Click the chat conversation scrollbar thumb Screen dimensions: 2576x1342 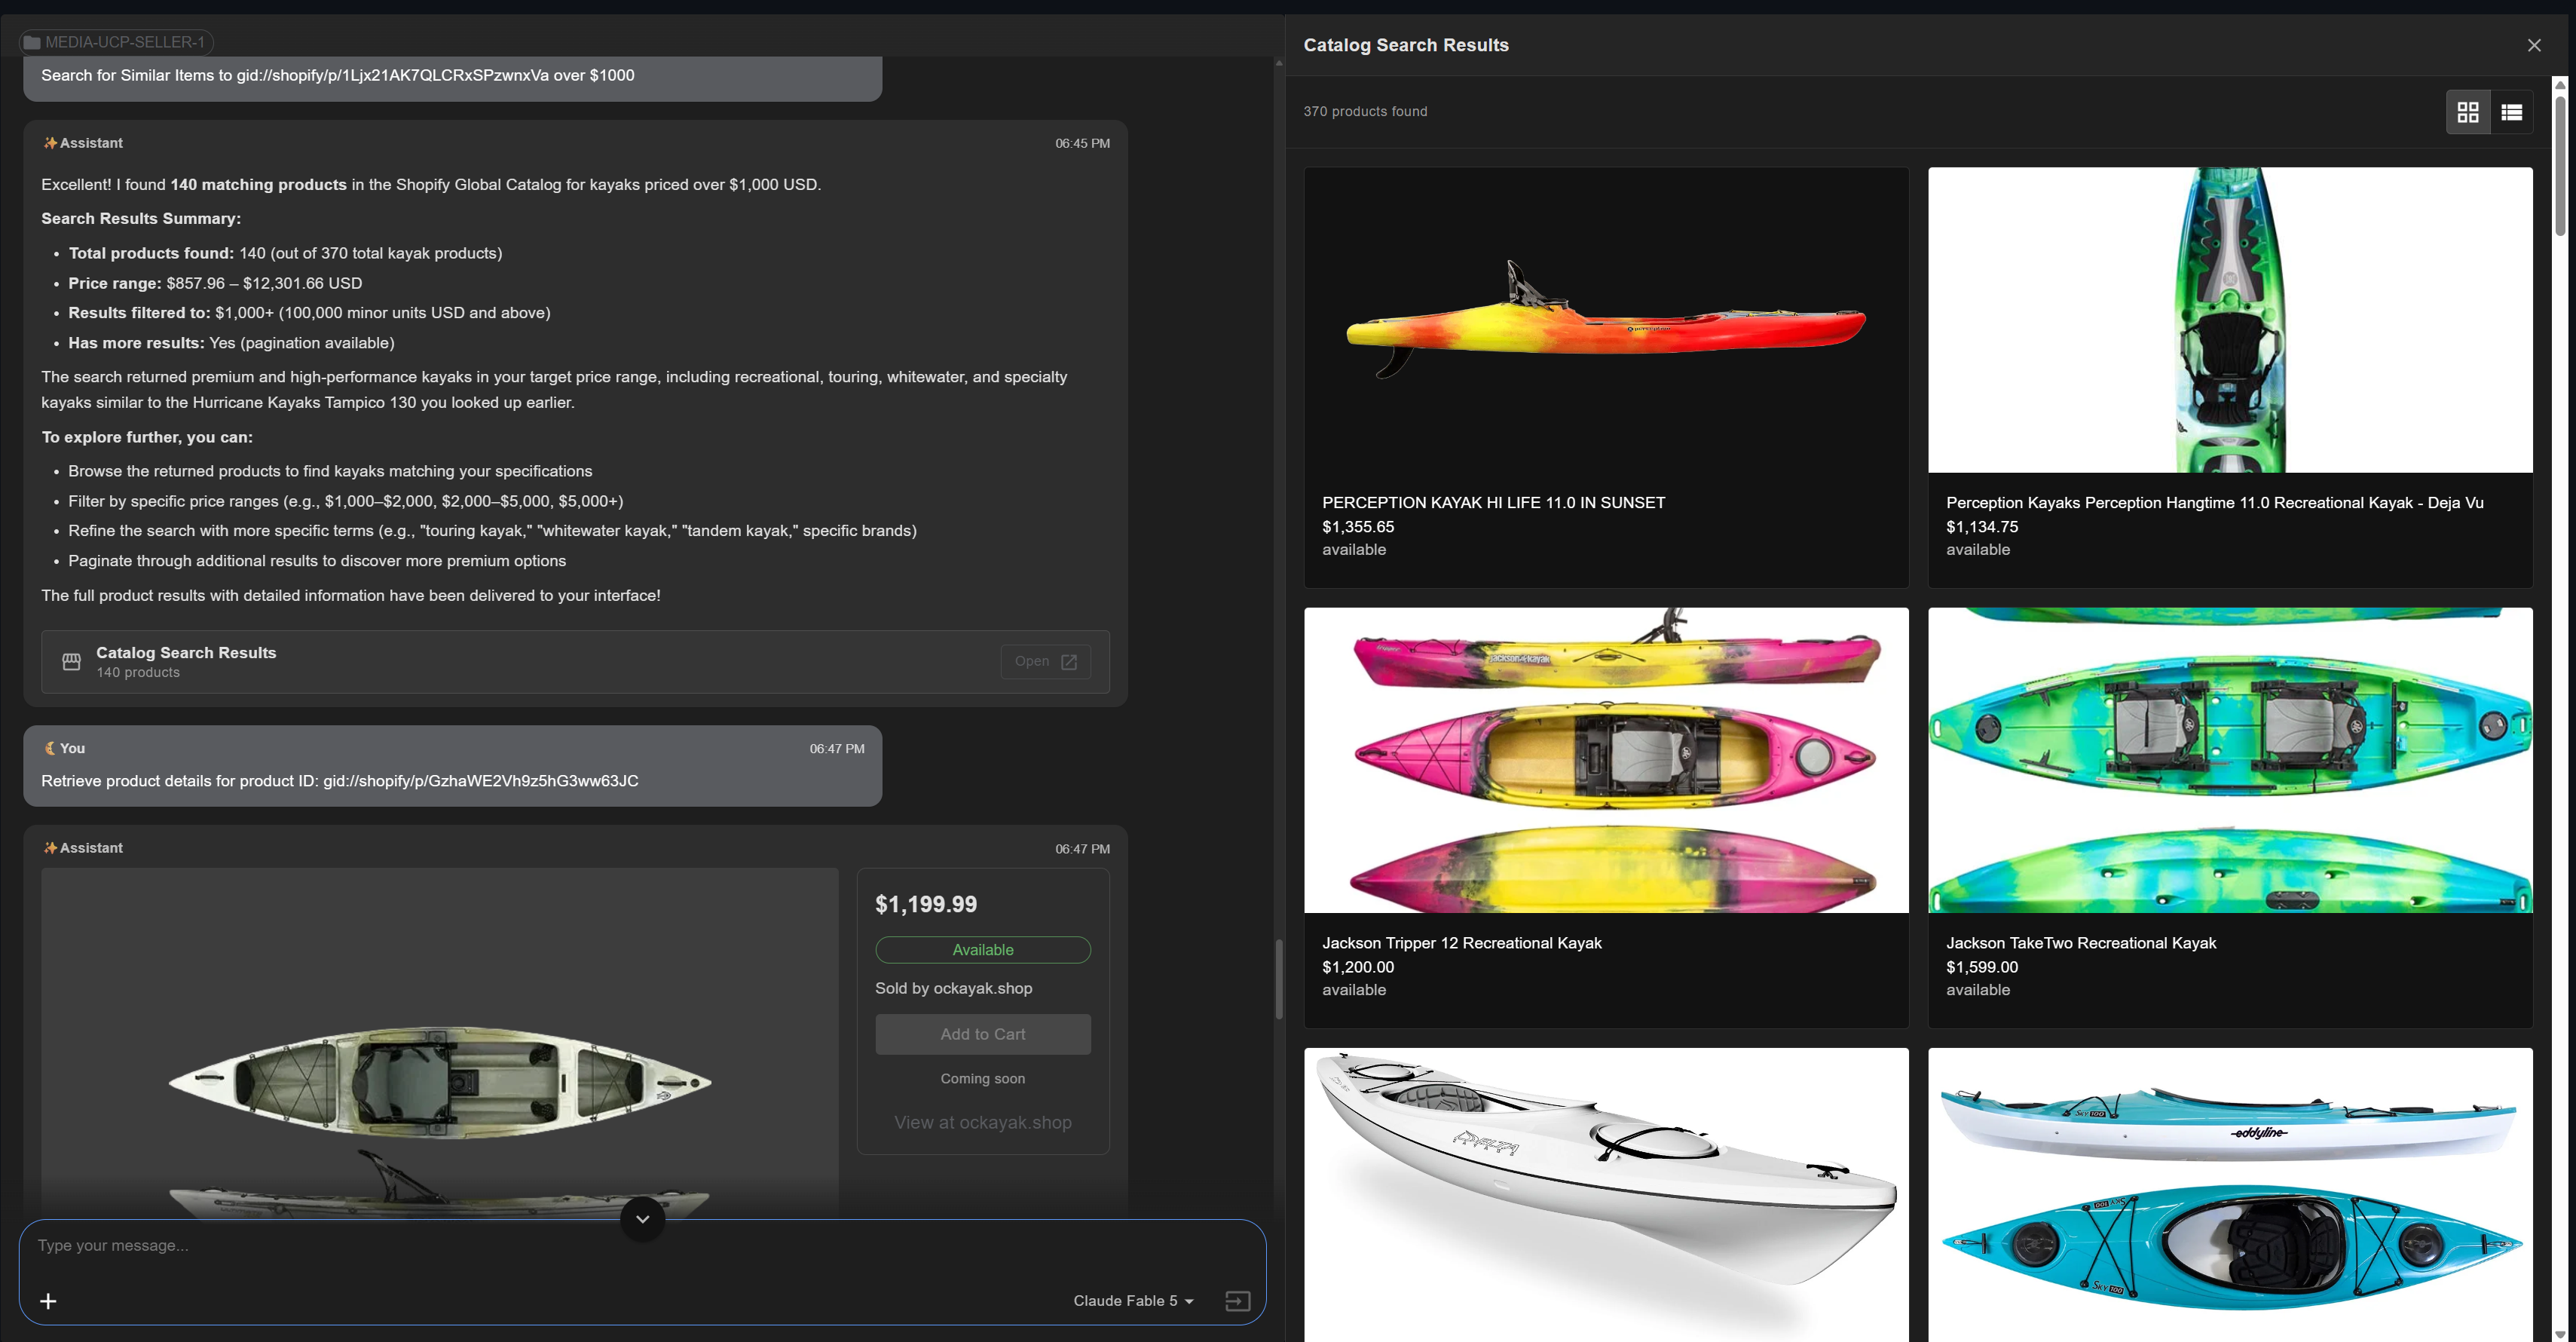pos(1278,979)
